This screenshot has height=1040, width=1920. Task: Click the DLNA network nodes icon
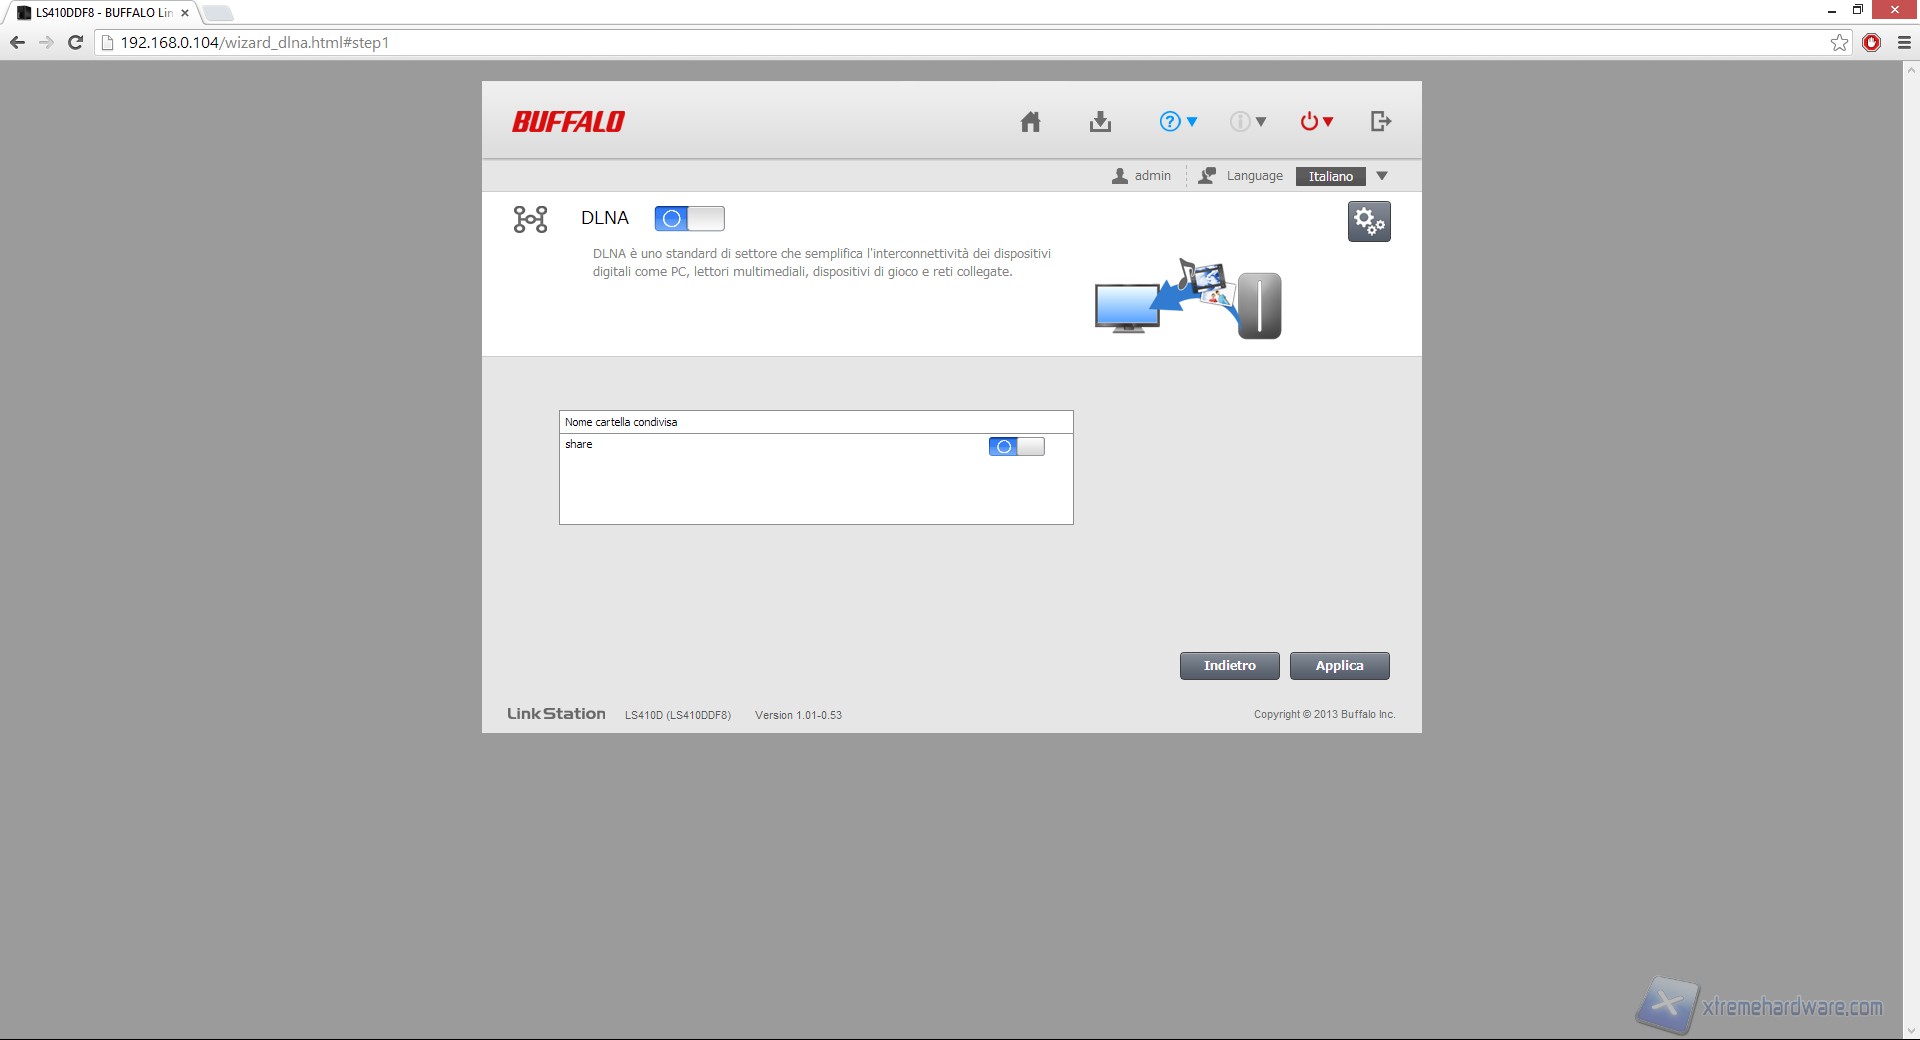point(530,219)
